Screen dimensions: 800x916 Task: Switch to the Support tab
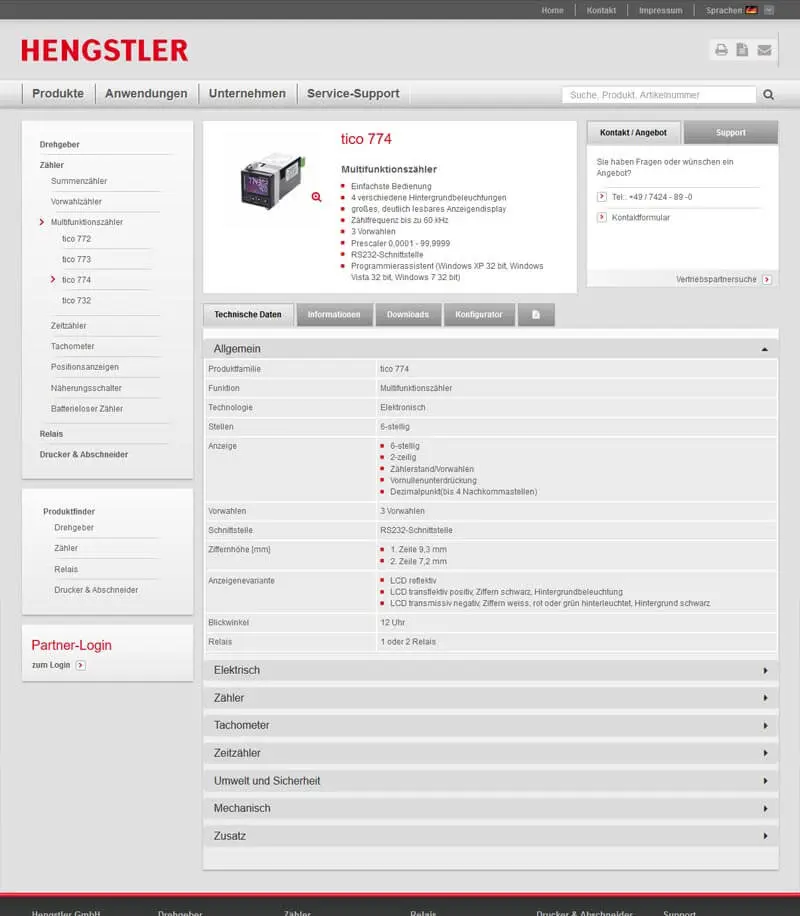click(730, 132)
